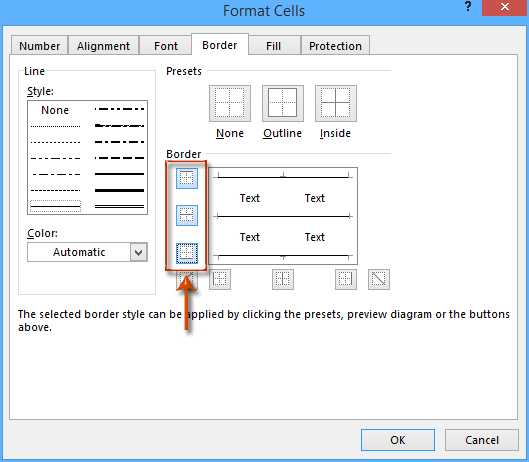Click the Color dropdown arrow
529x462 pixels.
139,252
